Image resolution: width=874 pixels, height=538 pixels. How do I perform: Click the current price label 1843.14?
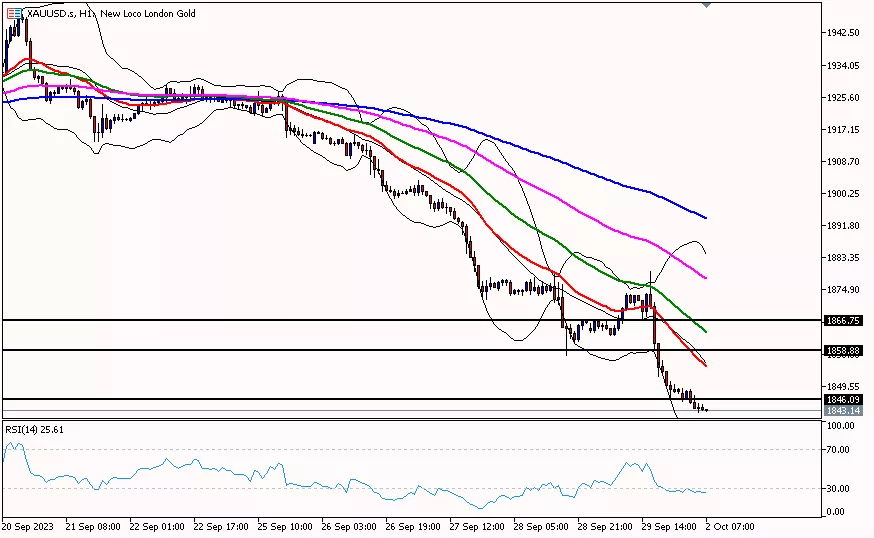click(x=843, y=410)
